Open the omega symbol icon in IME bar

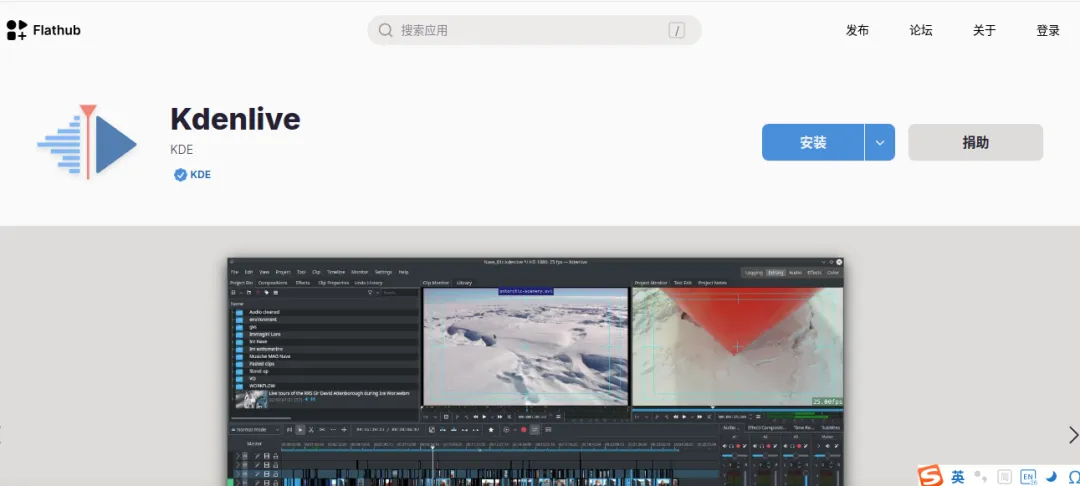[1074, 476]
